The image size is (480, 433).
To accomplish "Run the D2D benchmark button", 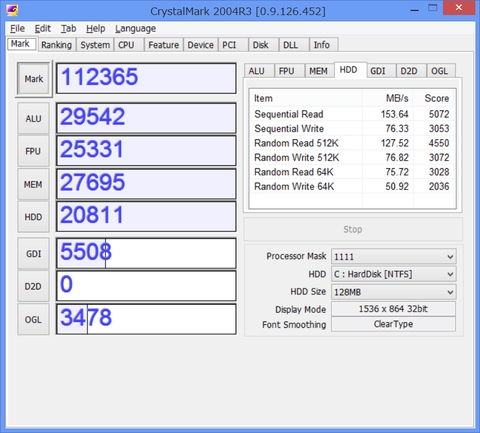I will (x=33, y=286).
